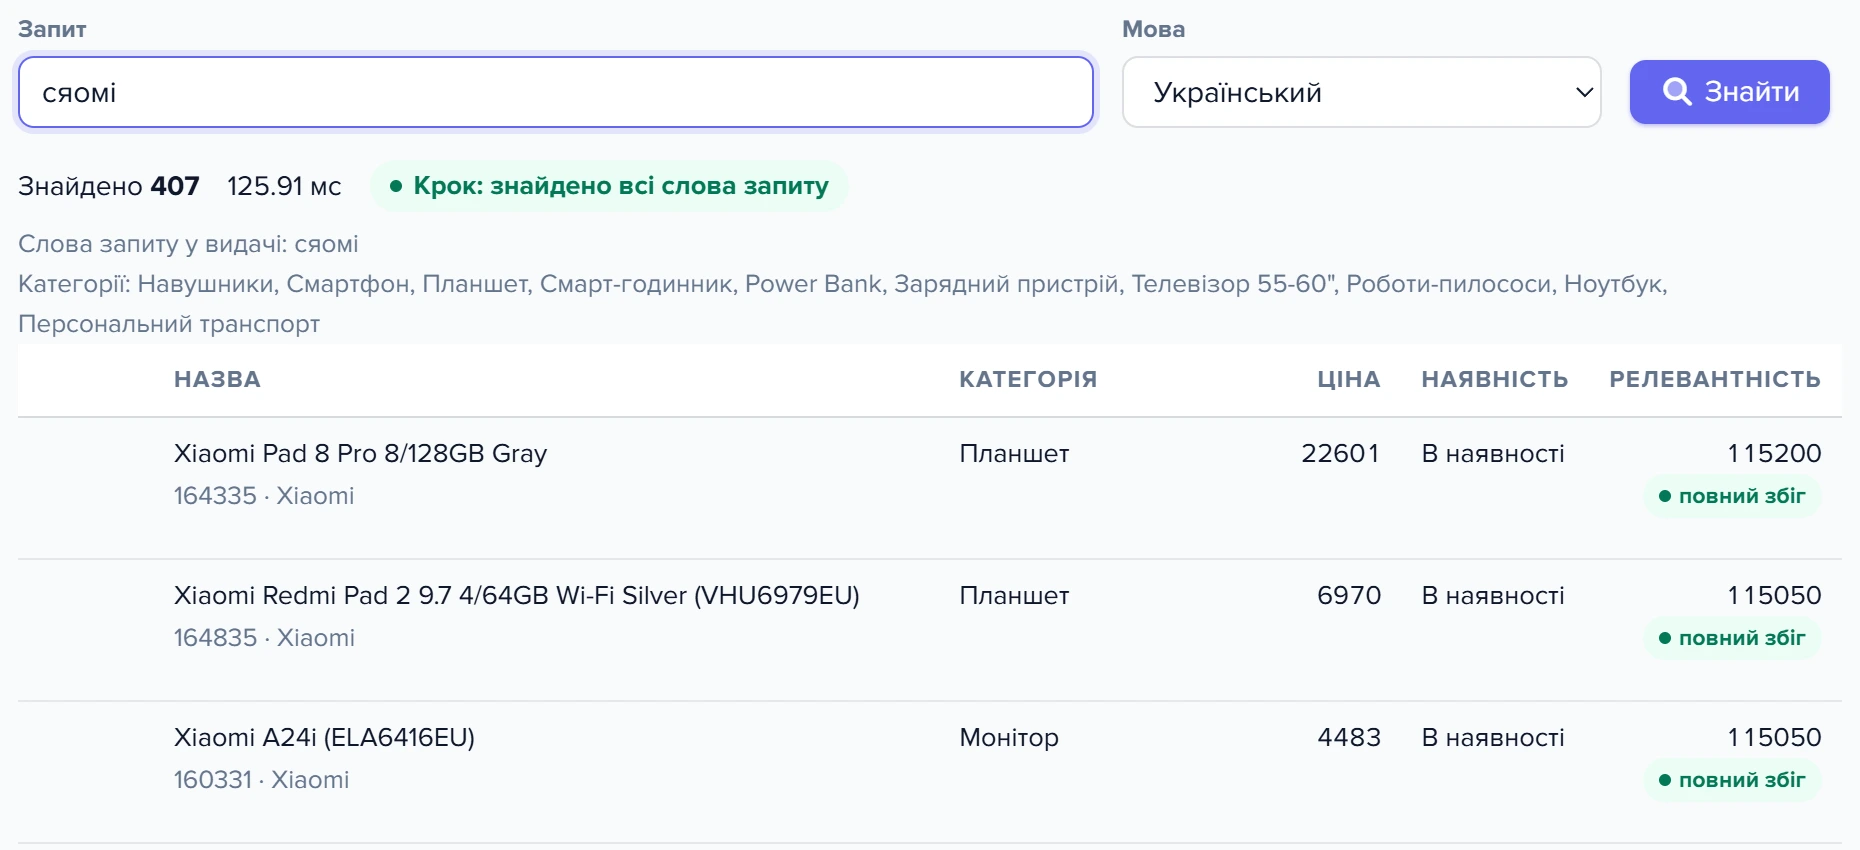The image size is (1860, 850).
Task: Click the 164835 · Xiaomi product code
Action: click(x=264, y=638)
